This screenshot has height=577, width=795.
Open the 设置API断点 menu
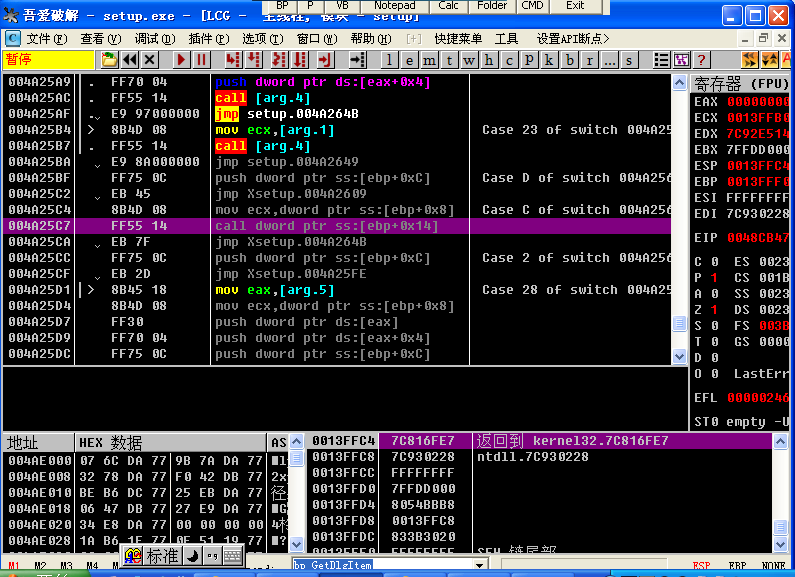(x=572, y=39)
